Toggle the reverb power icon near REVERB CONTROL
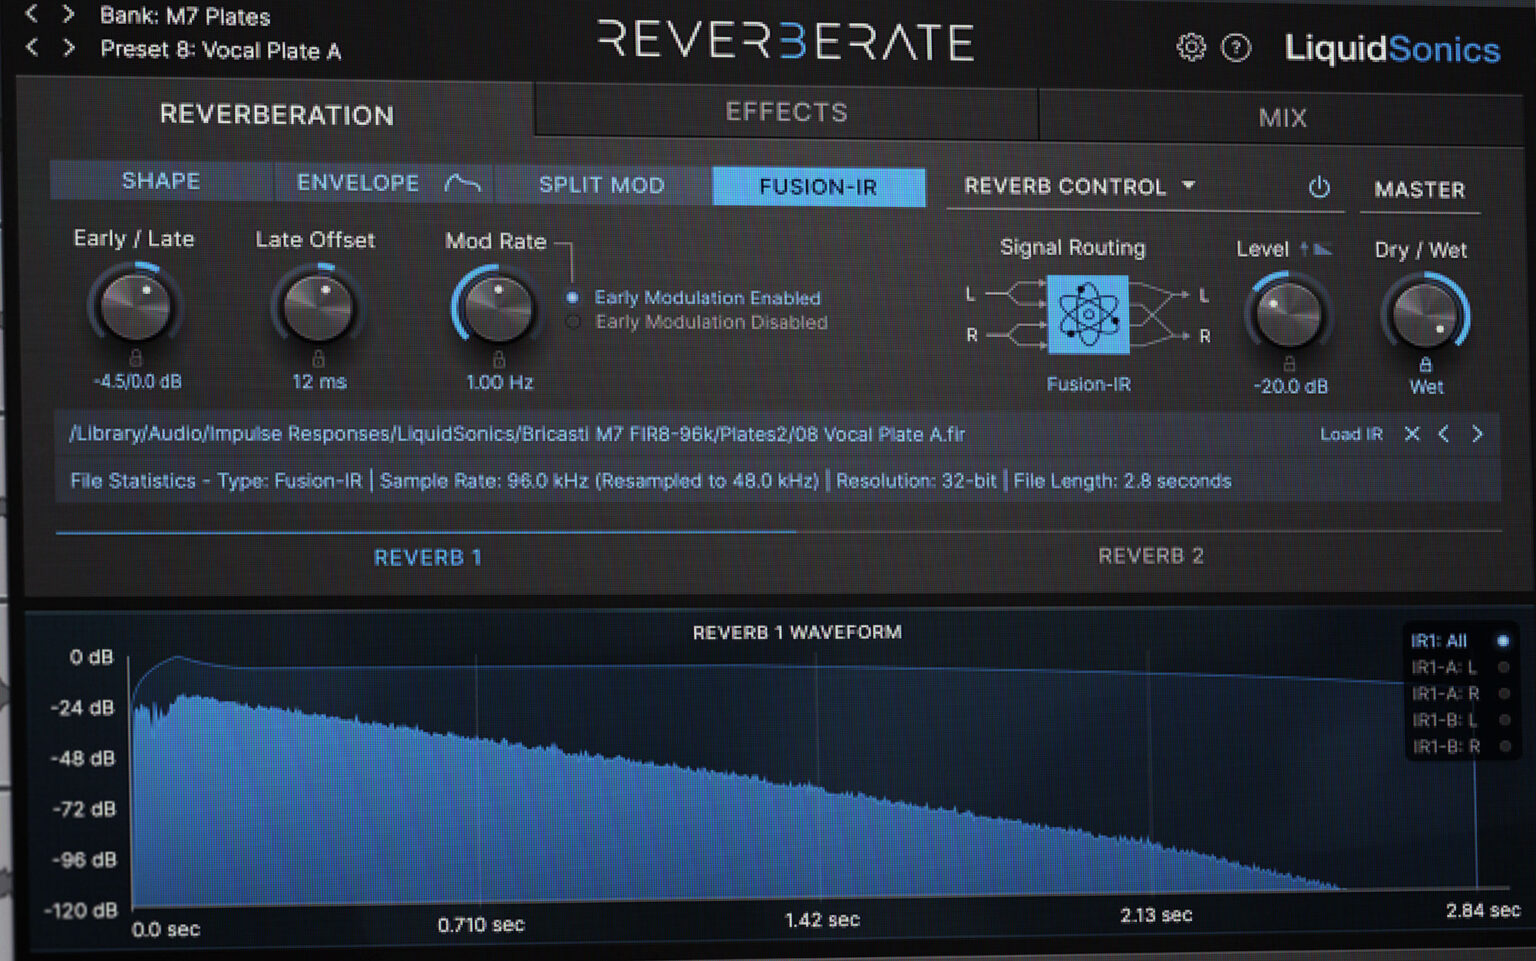1536x961 pixels. point(1320,187)
